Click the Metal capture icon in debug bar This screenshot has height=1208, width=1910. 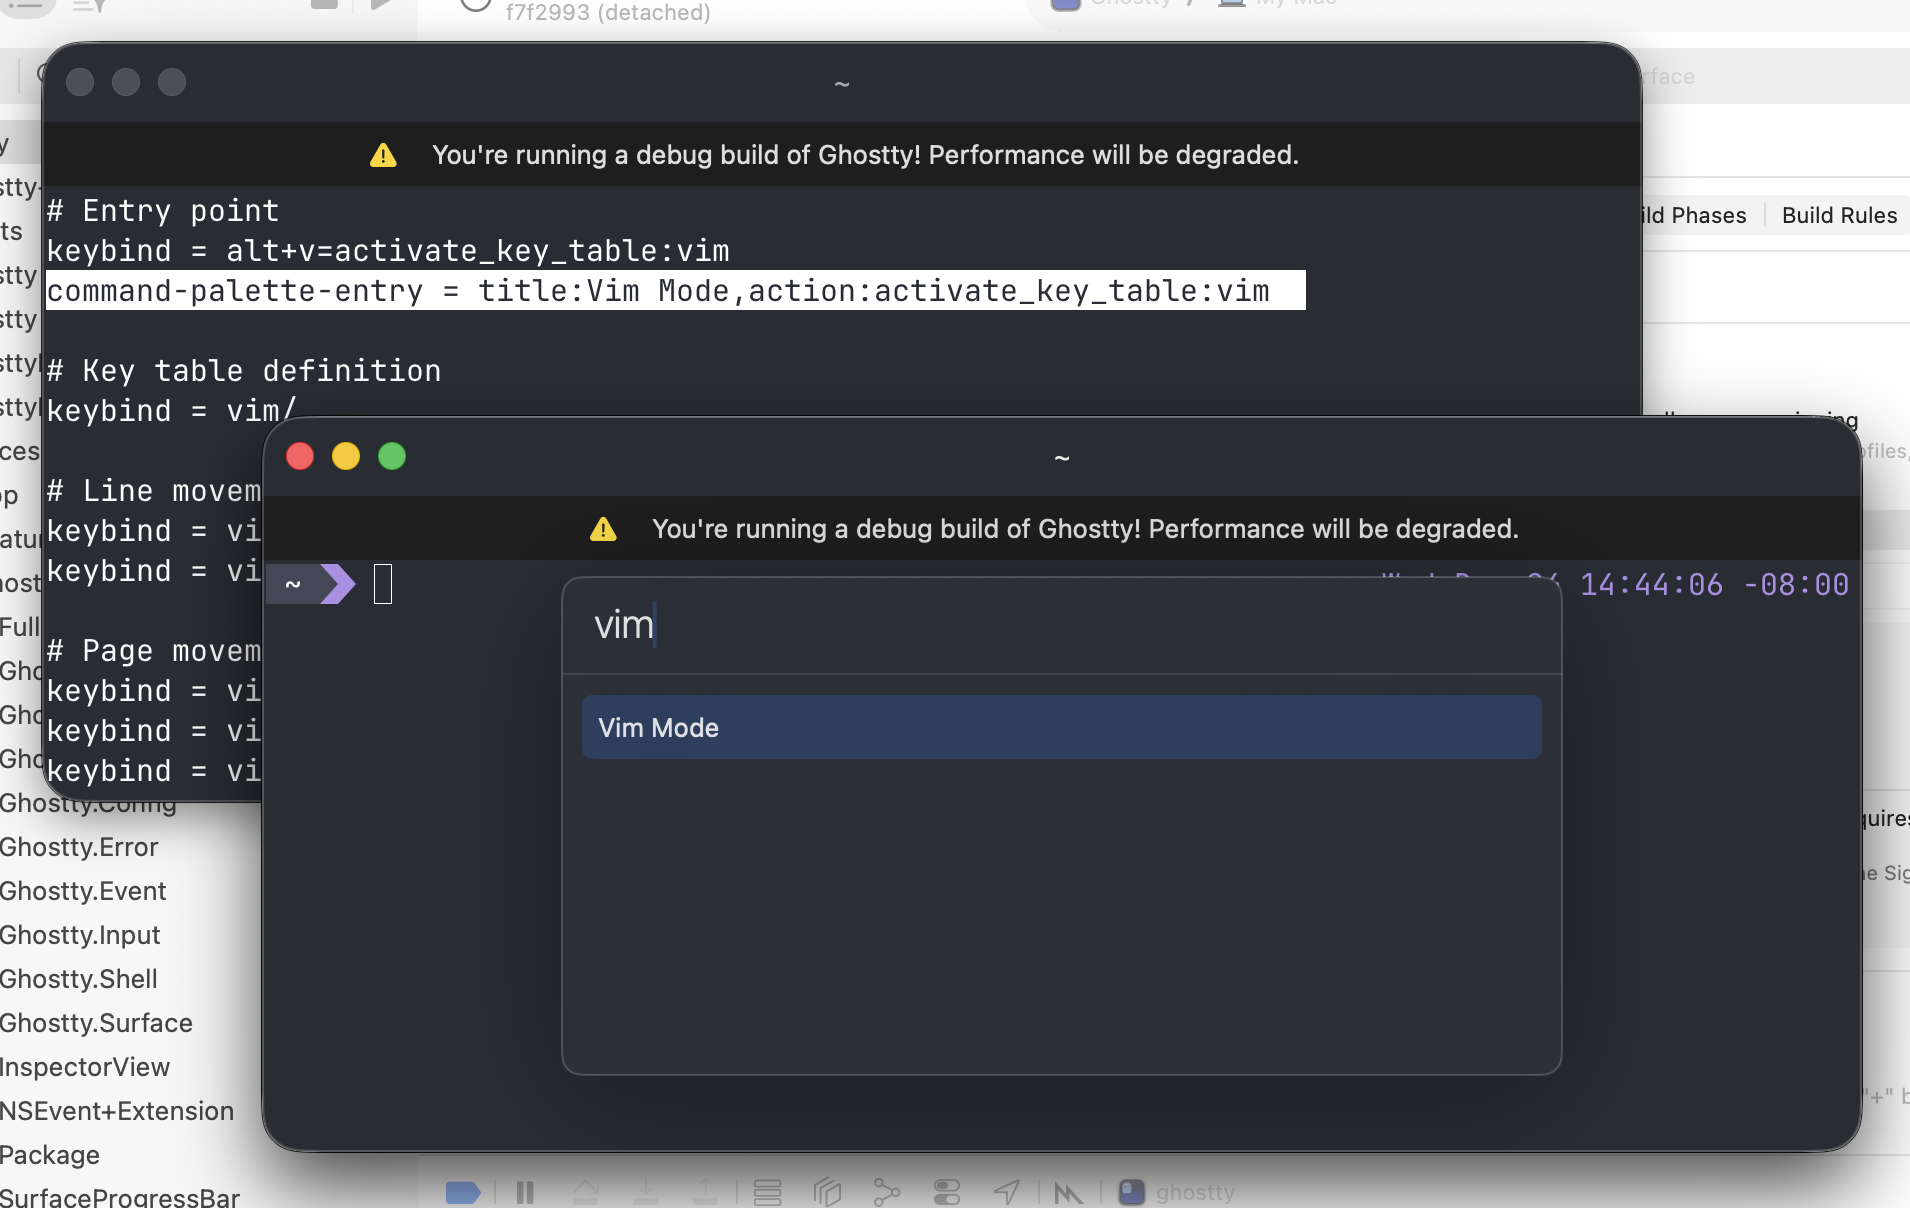[x=1068, y=1192]
